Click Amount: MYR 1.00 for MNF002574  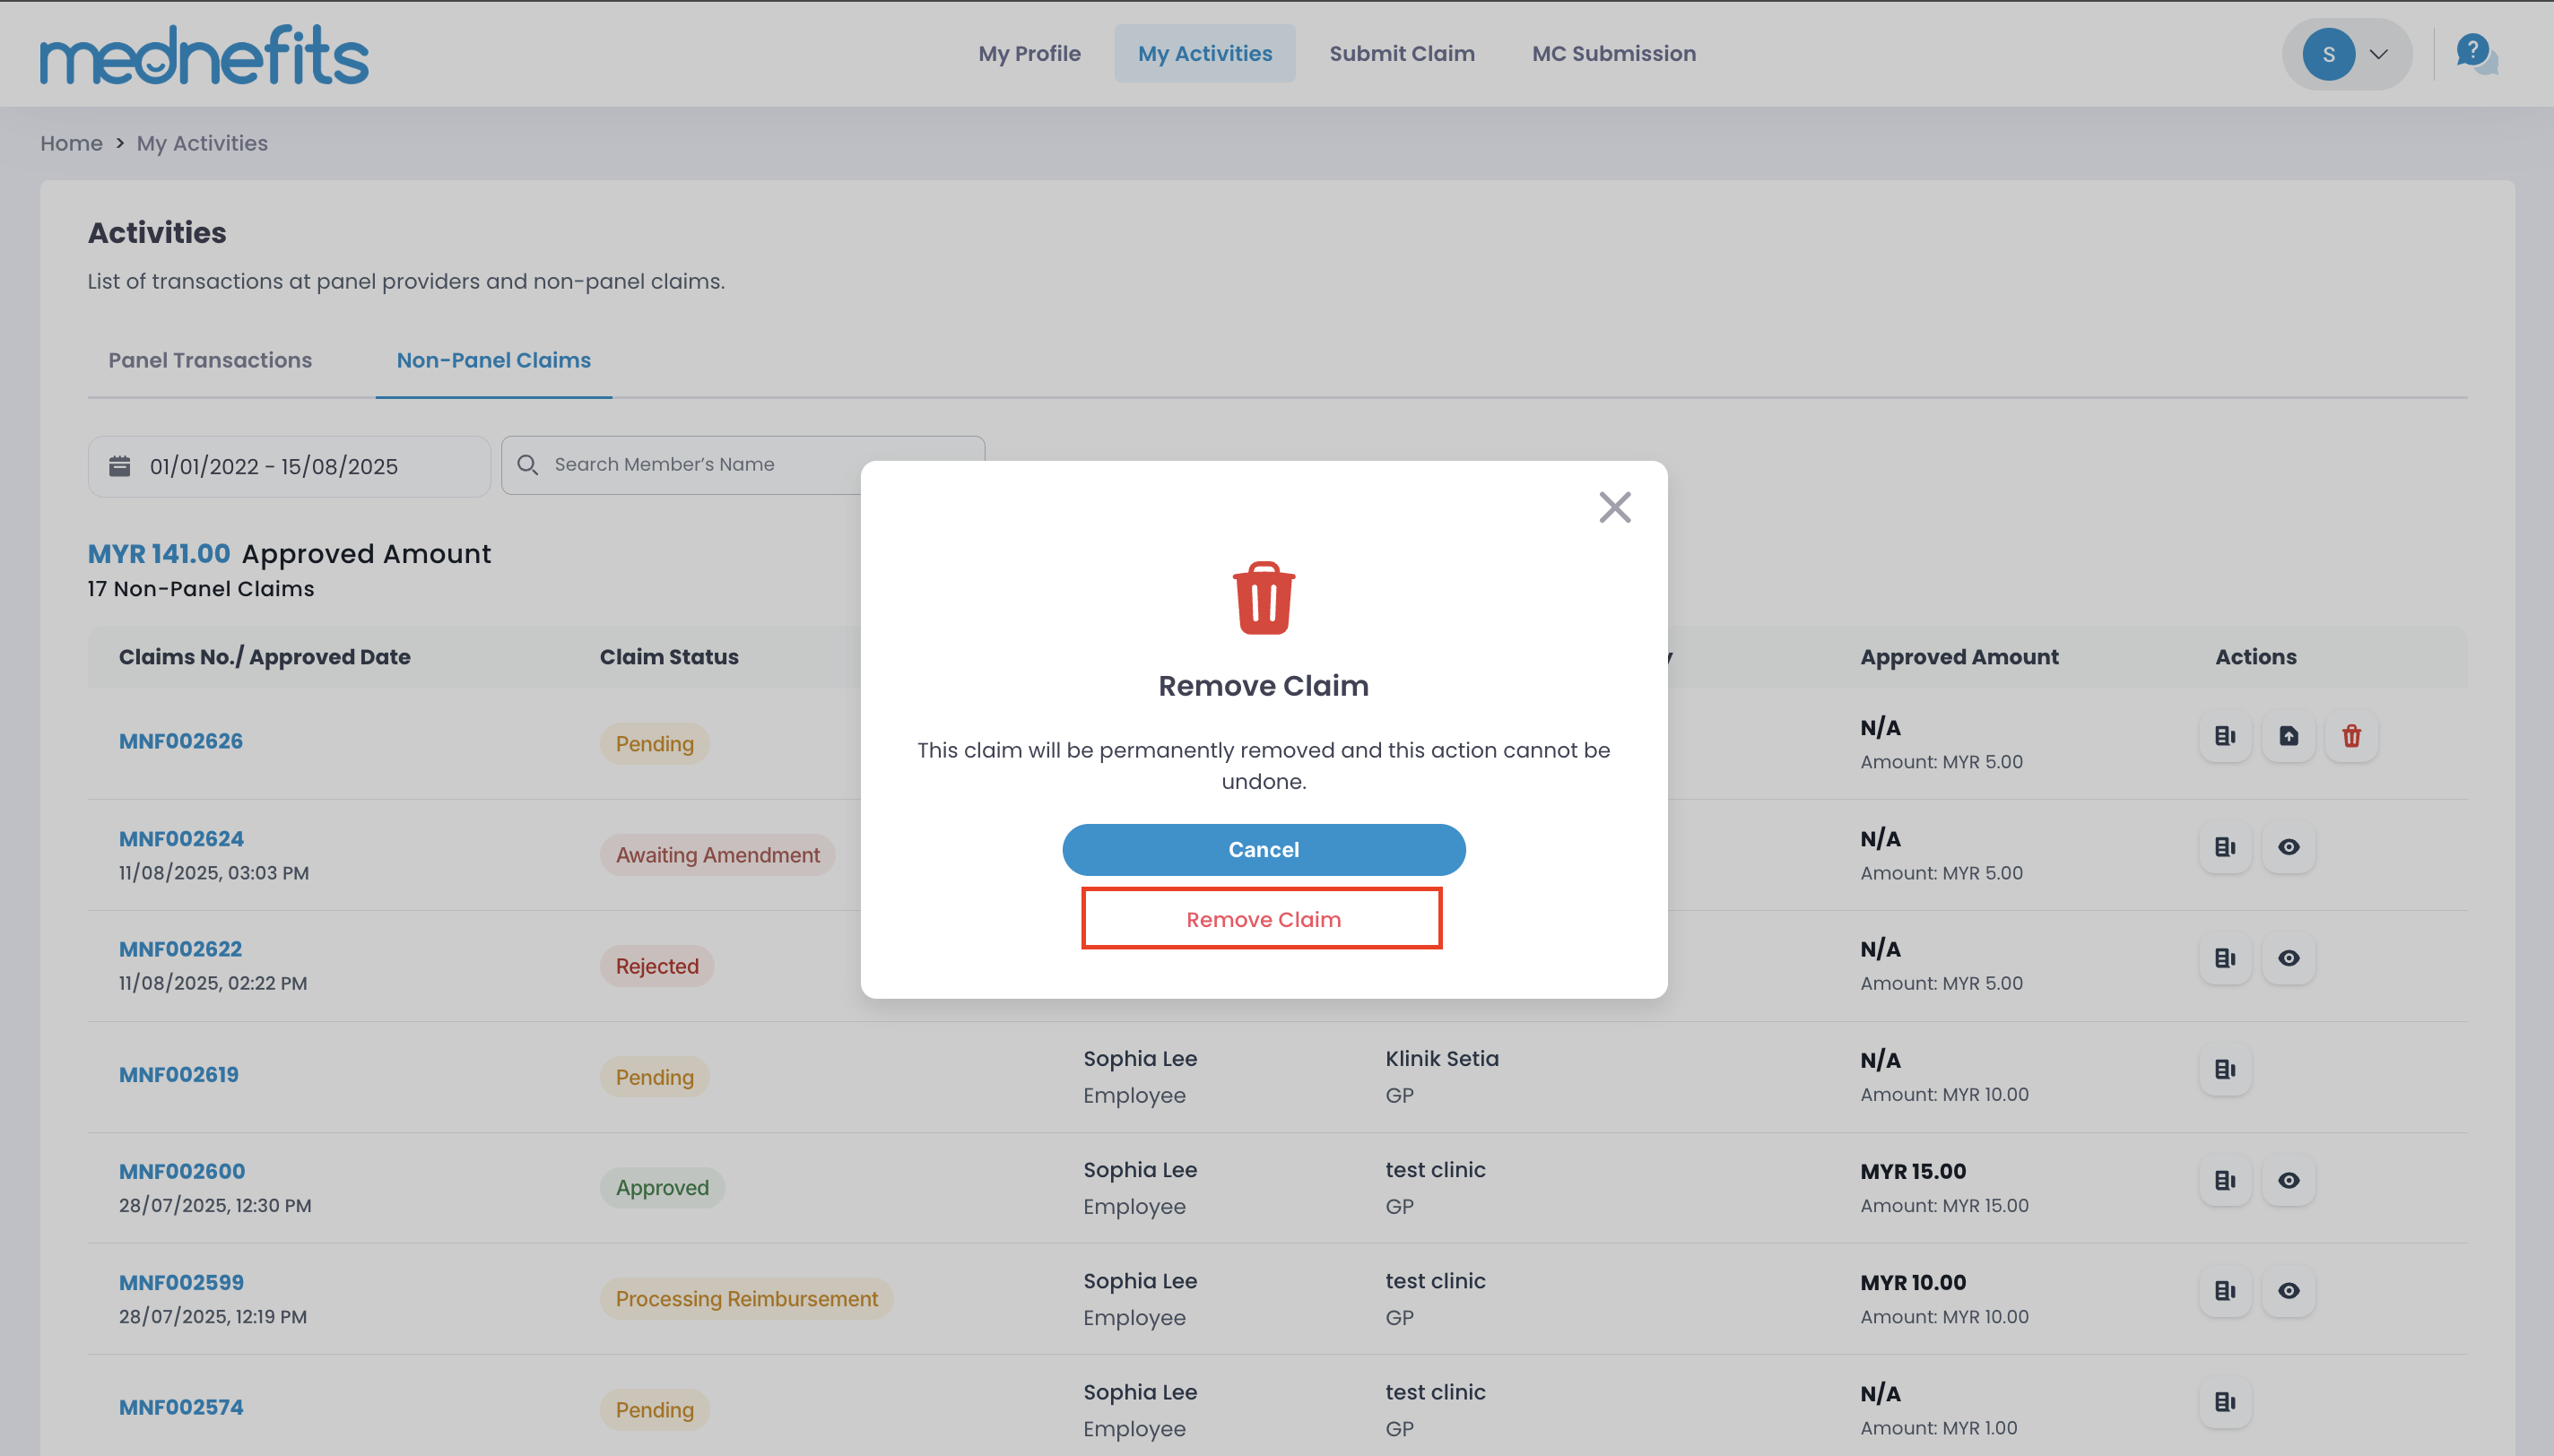pos(1938,1427)
